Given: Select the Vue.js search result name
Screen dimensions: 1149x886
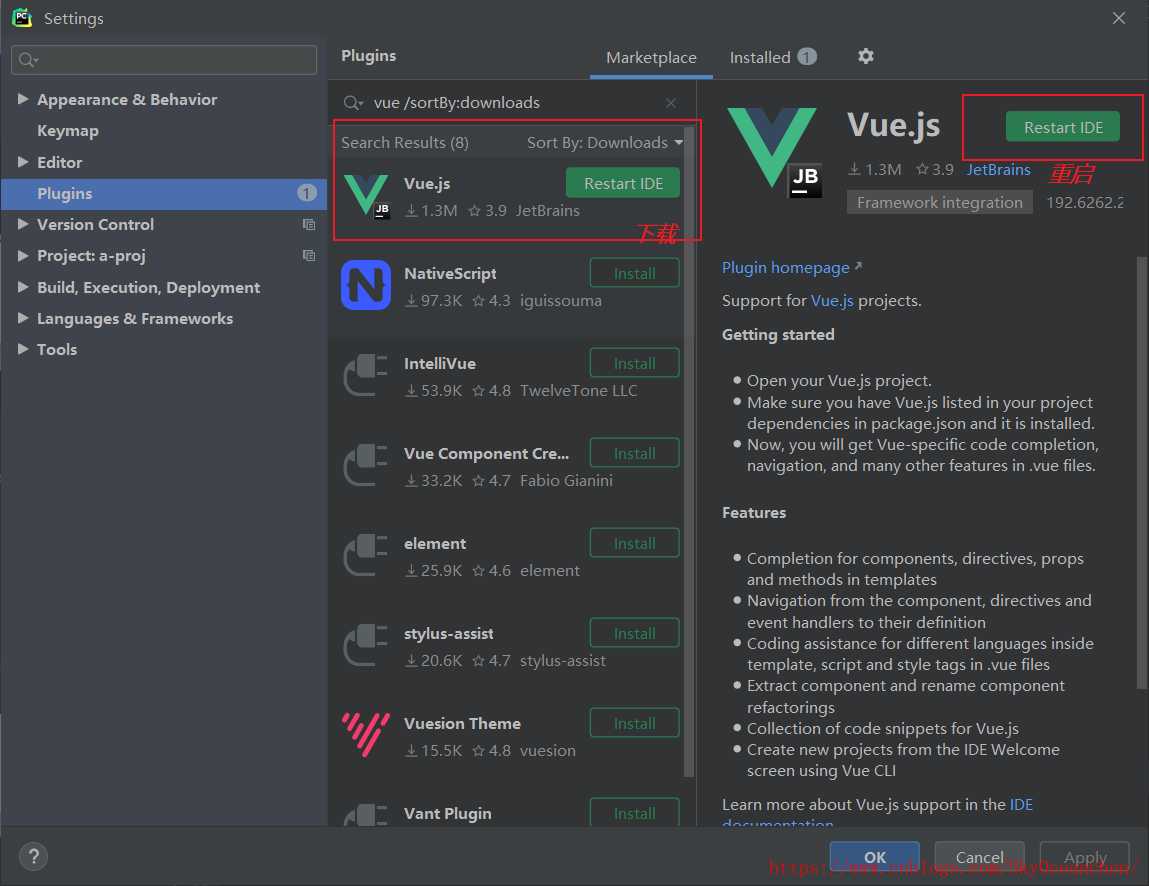Looking at the screenshot, I should (426, 183).
